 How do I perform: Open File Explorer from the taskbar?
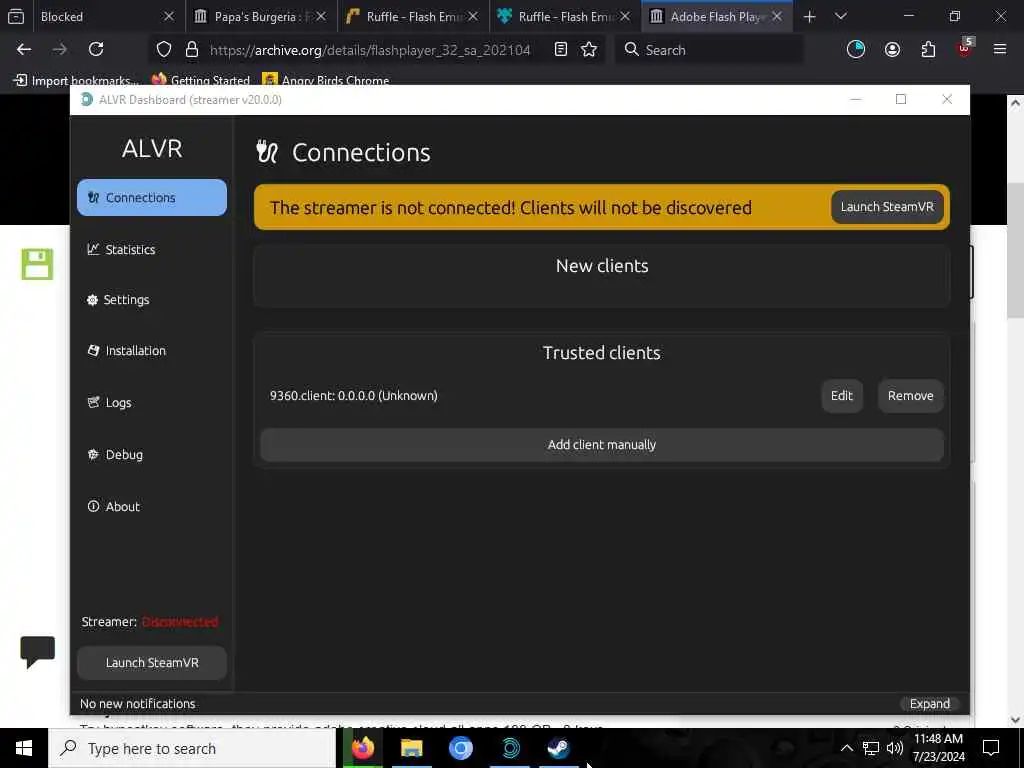tap(411, 748)
